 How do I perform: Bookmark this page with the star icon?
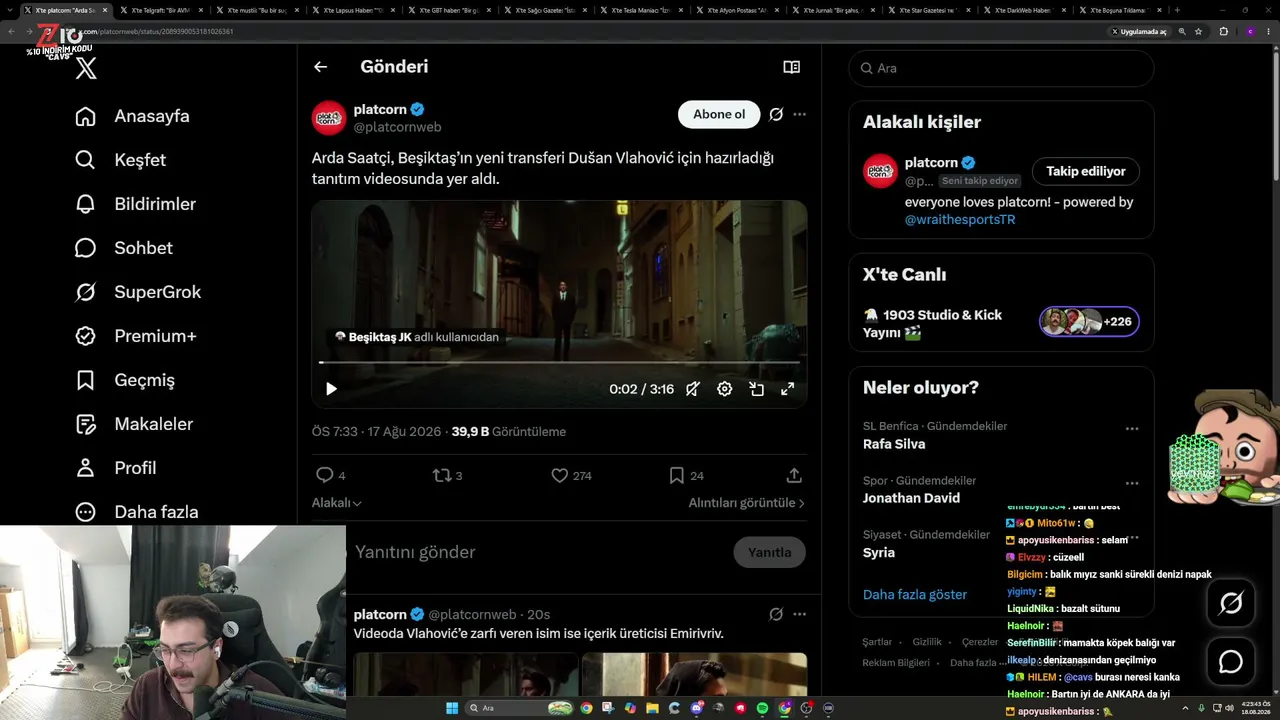pyautogui.click(x=1198, y=31)
